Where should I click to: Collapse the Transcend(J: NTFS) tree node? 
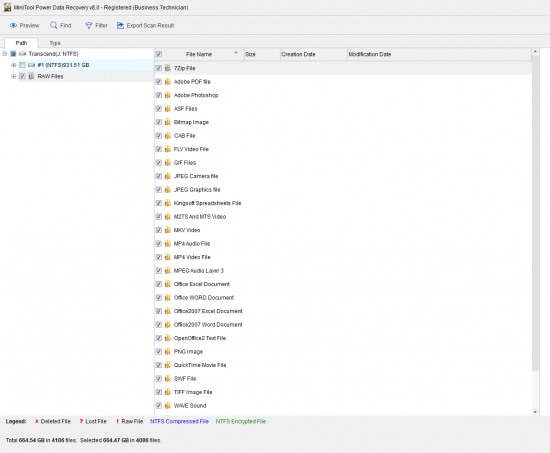5,54
